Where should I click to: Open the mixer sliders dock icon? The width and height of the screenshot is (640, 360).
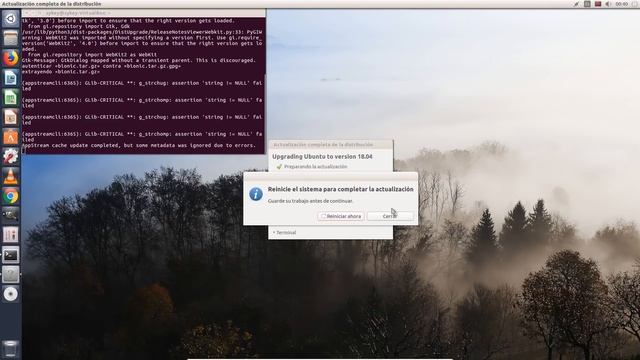point(11,235)
